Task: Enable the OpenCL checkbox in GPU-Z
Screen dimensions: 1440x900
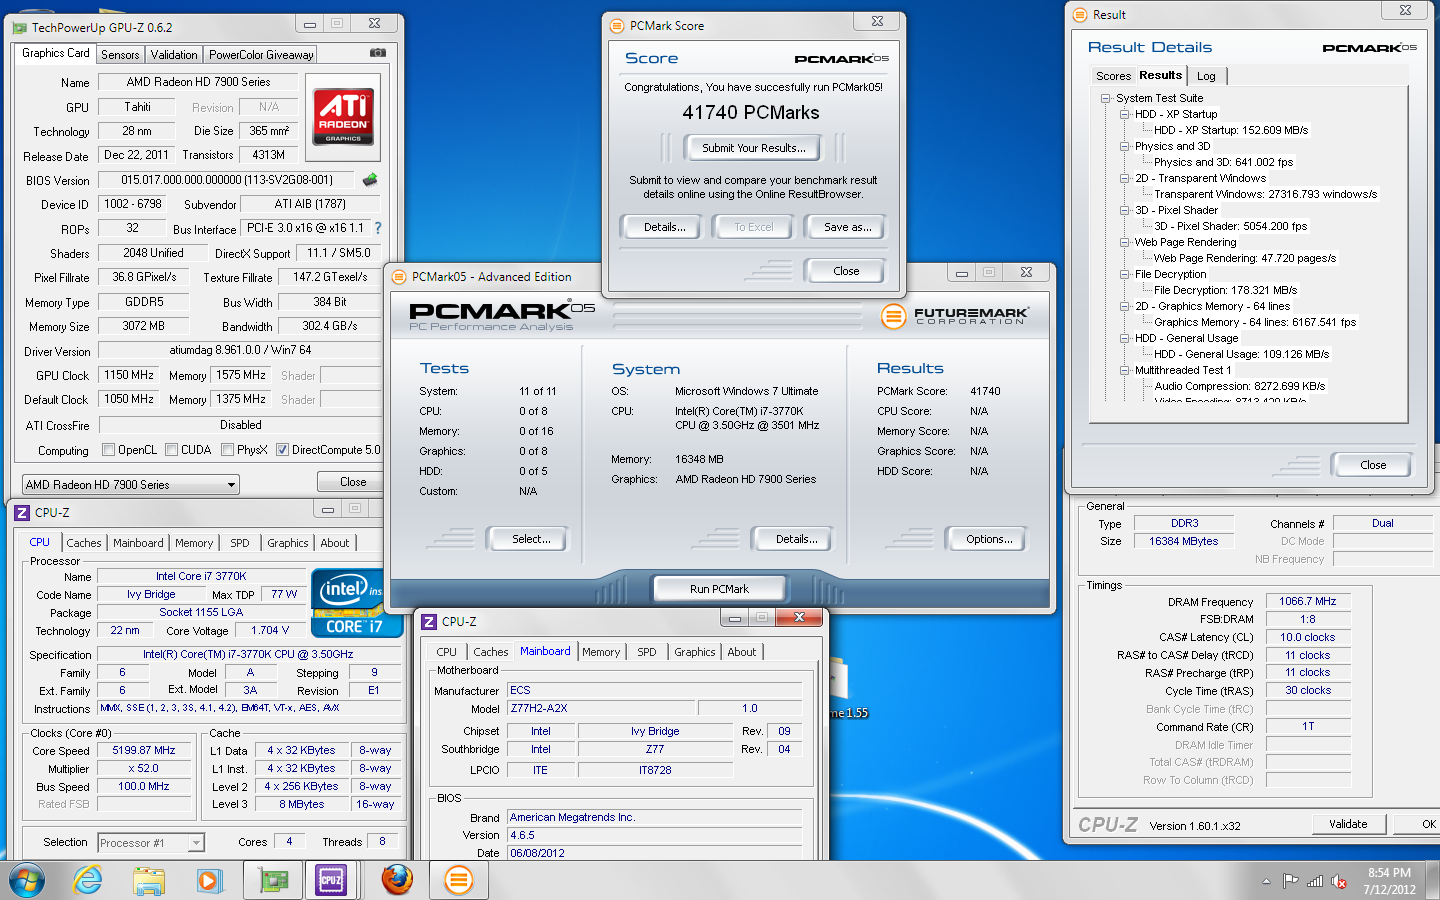Action: (108, 450)
